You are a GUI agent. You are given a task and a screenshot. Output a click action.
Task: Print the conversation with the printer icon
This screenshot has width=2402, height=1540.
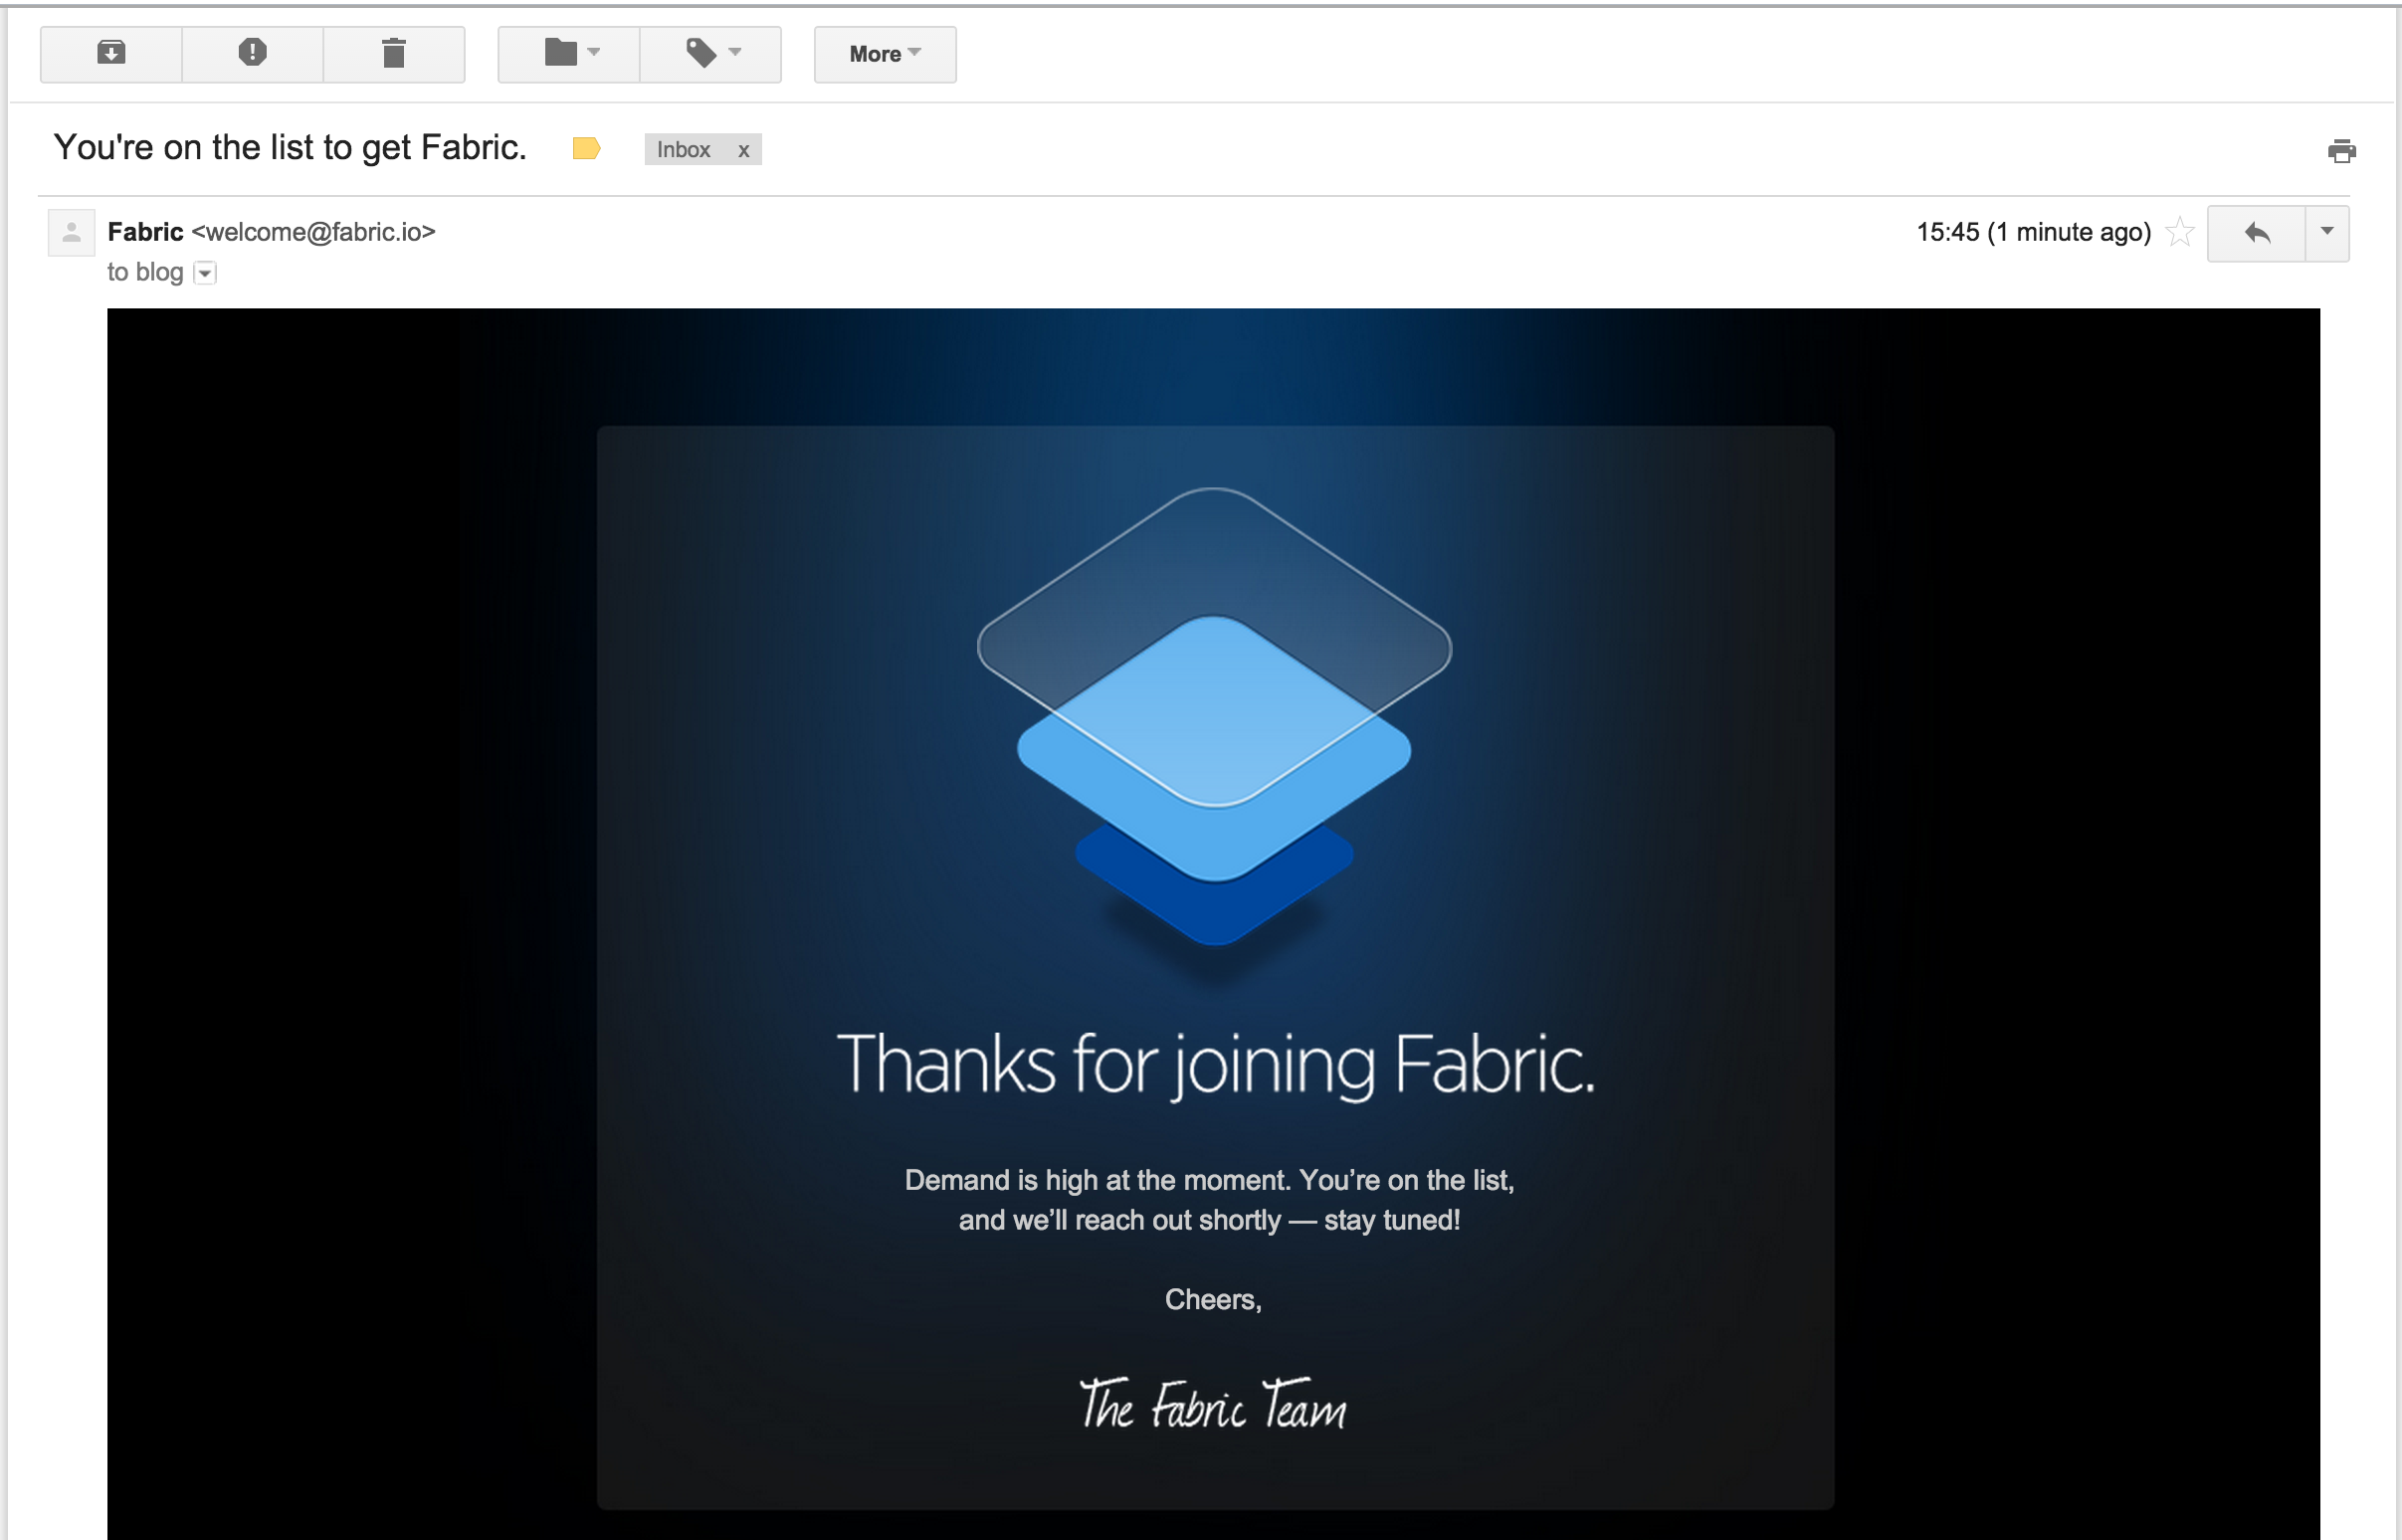[x=2341, y=151]
